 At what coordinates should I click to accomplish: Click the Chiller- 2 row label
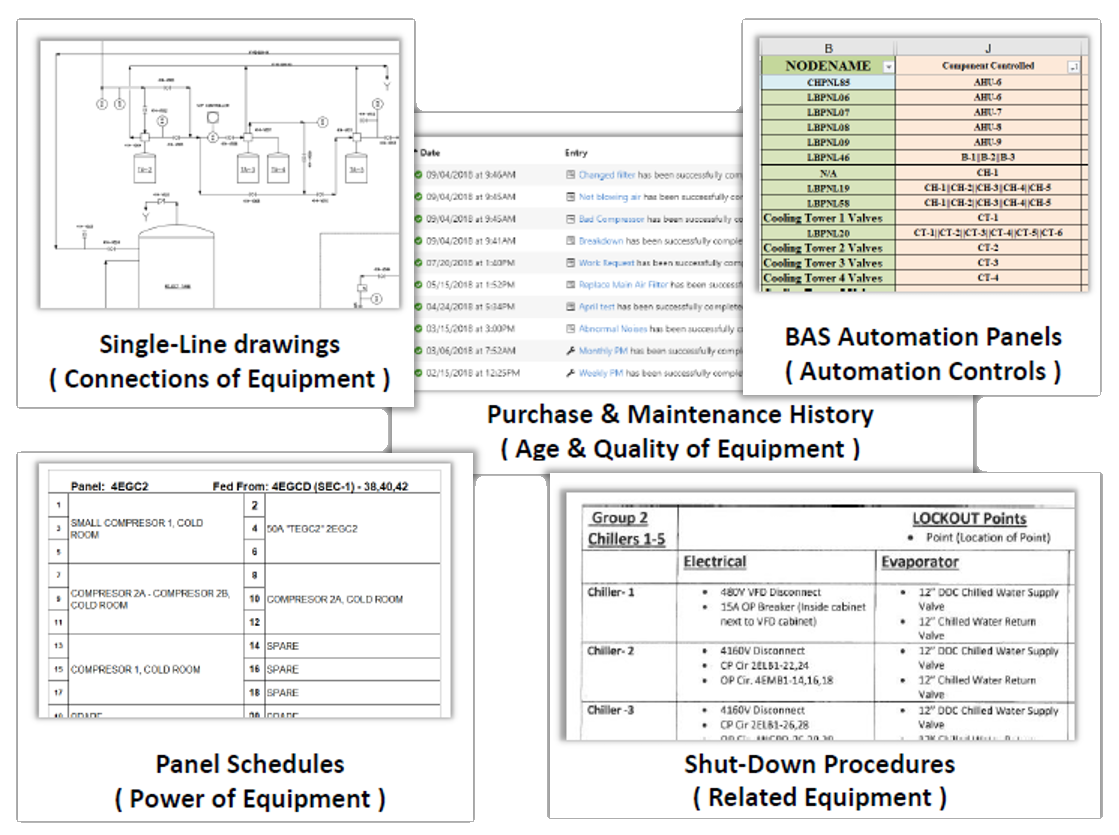pos(610,651)
